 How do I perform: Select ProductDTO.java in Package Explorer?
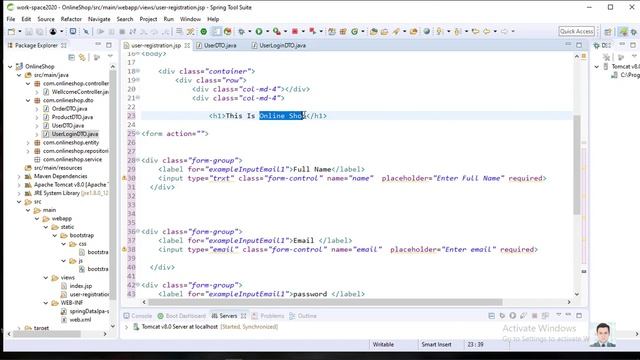pos(72,117)
